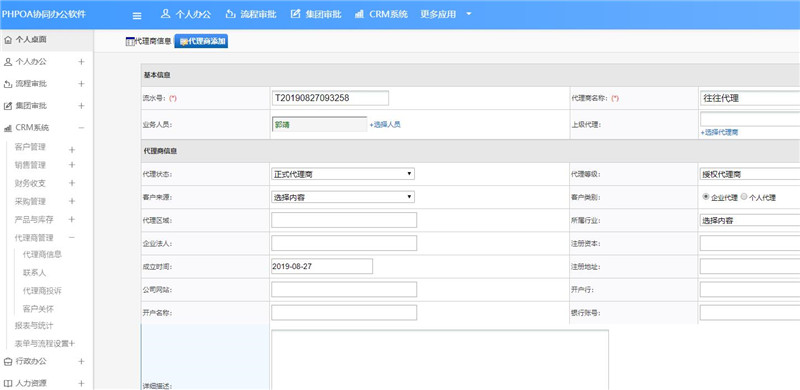Click the 人力资源 book icon in sidebar
This screenshot has width=800, height=390.
[8, 383]
